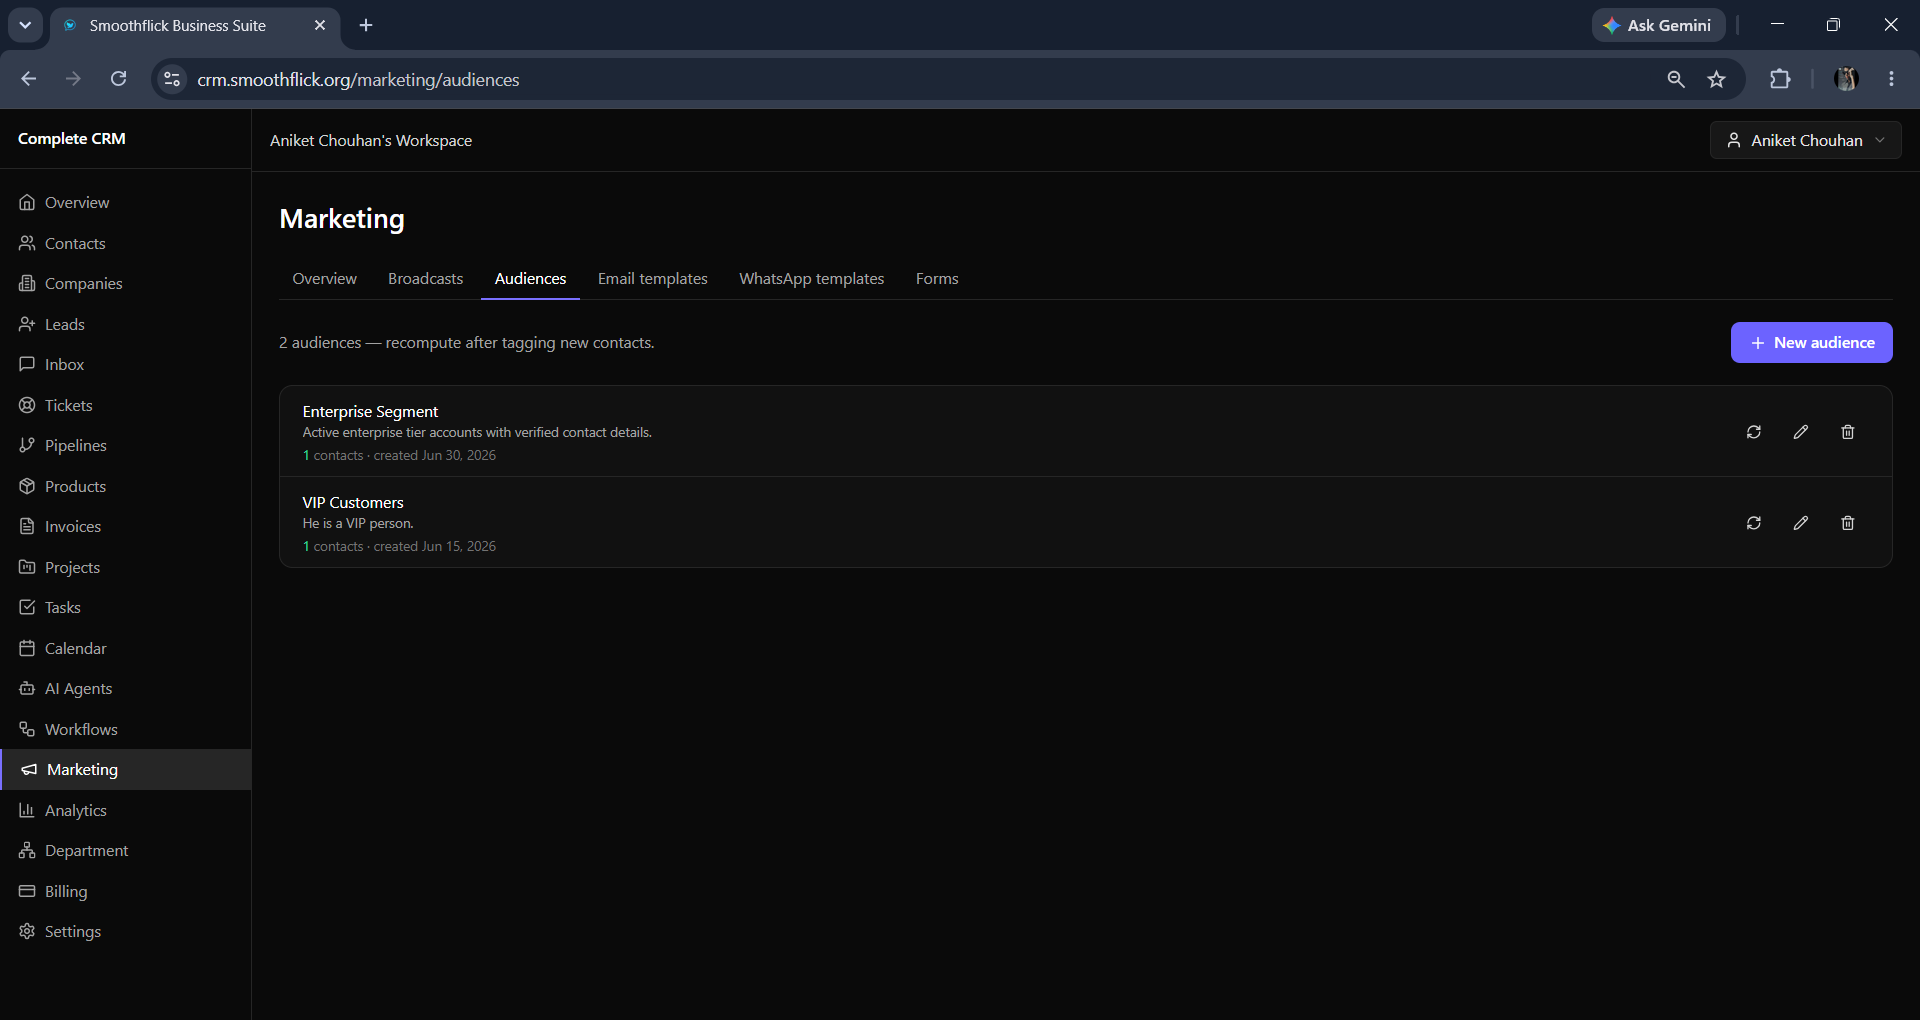Close the Smoothflick Business Suite tab

pos(320,25)
